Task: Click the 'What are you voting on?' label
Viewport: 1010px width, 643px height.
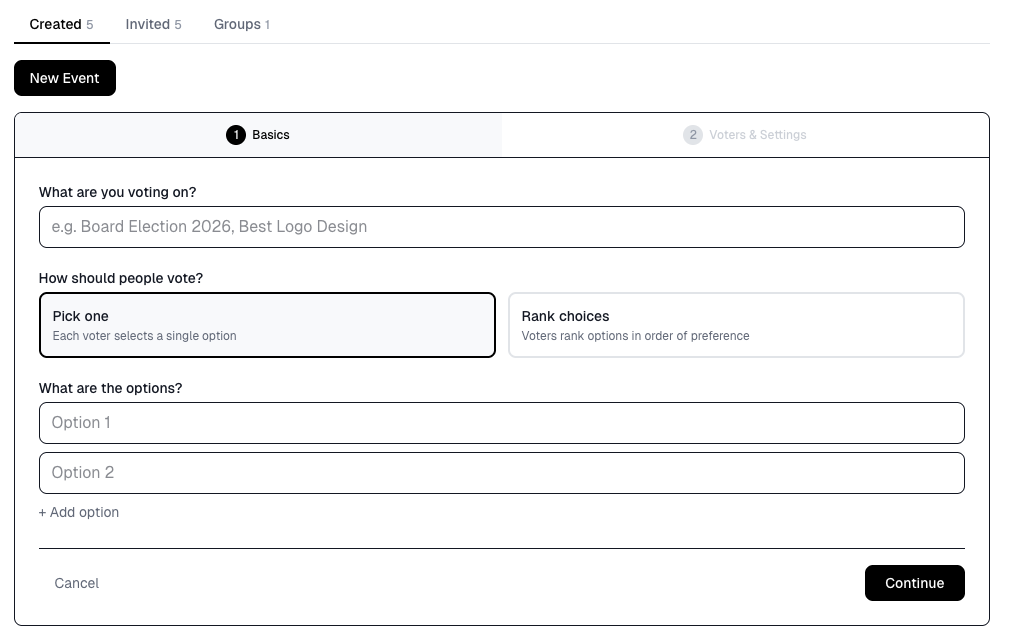Action: click(118, 192)
